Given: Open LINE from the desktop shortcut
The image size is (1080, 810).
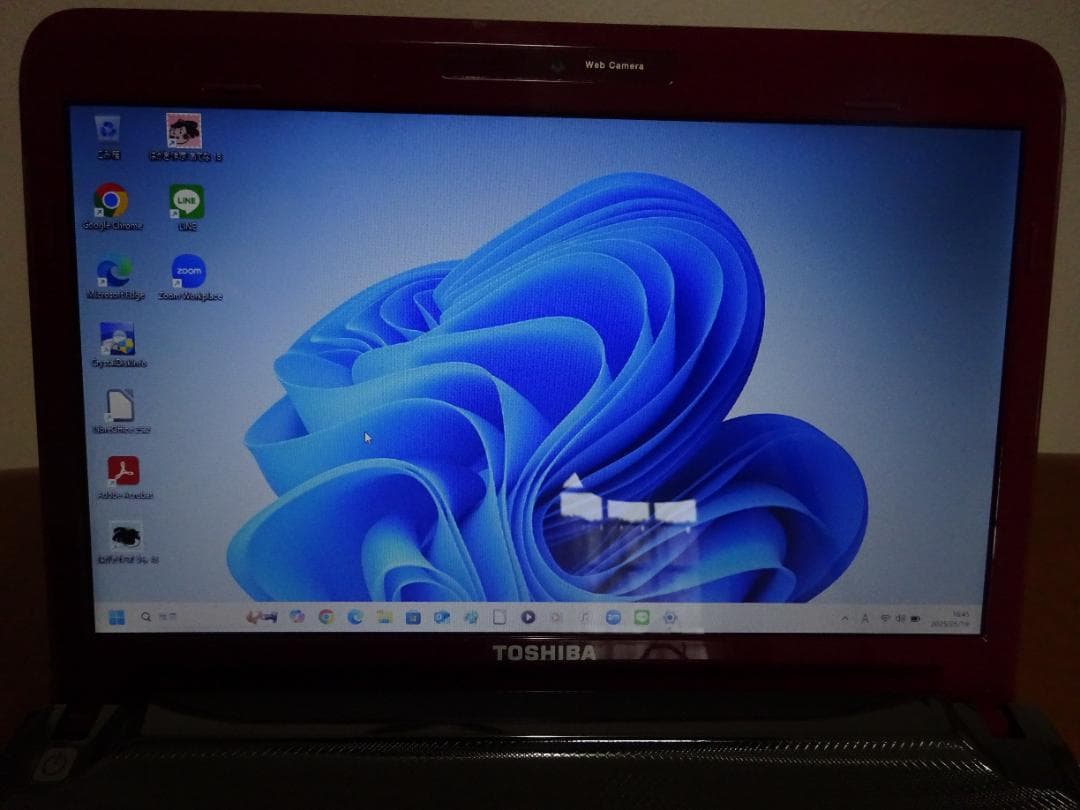Looking at the screenshot, I should pos(188,202).
